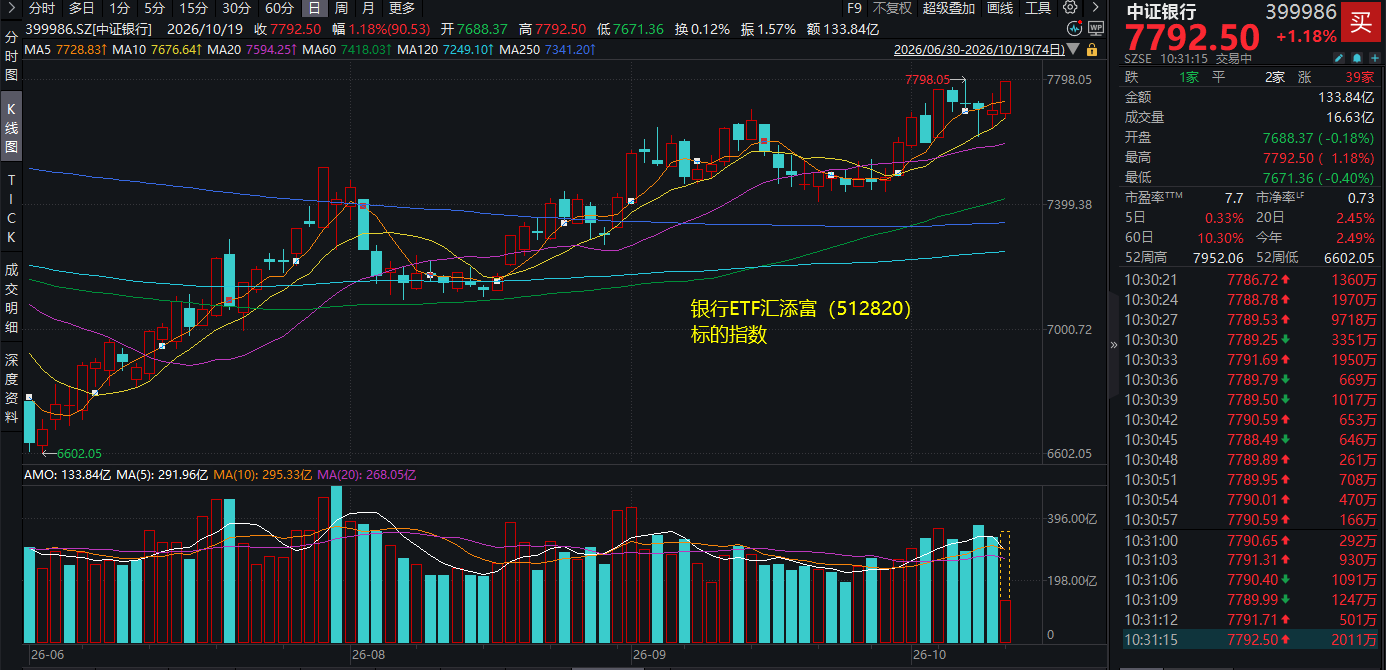Open chart settings gear icon

[x=1069, y=8]
